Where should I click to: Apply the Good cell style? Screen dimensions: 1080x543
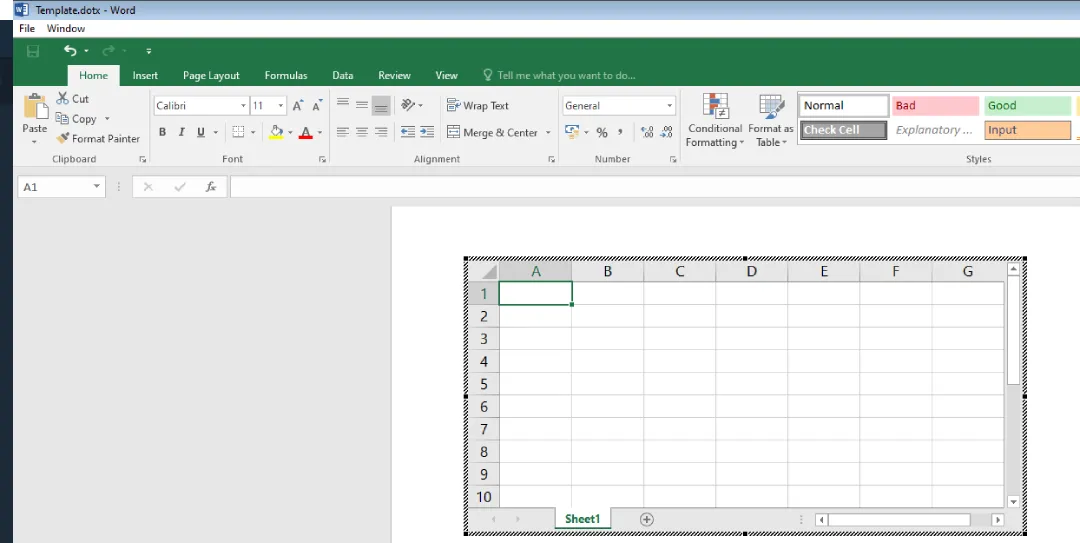pyautogui.click(x=1028, y=105)
